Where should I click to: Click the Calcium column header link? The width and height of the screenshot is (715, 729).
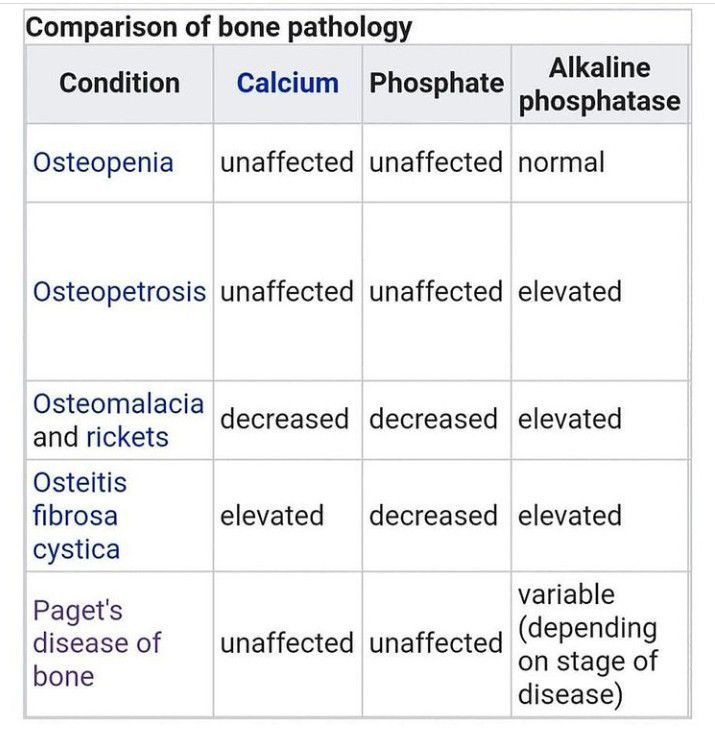[287, 83]
